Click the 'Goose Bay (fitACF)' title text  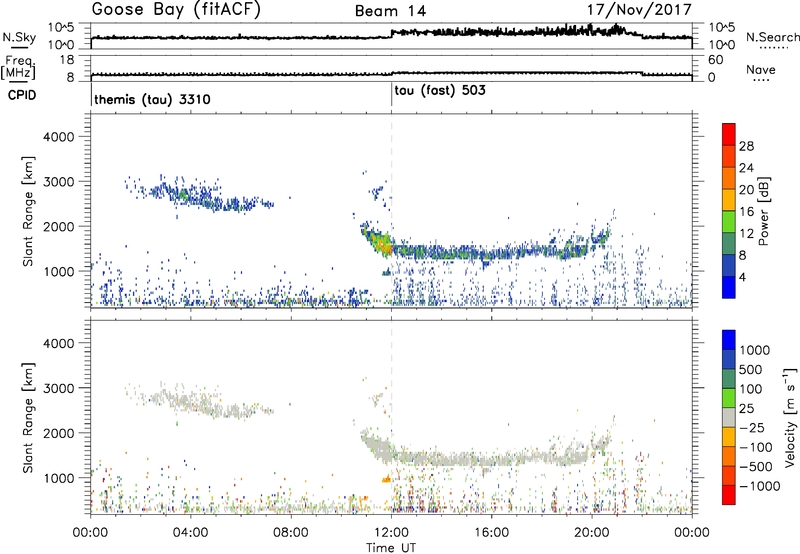[176, 10]
